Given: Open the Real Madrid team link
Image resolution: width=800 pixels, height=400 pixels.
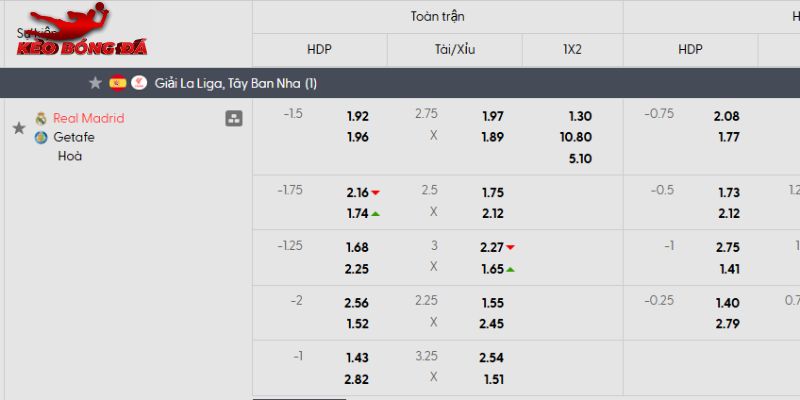Looking at the screenshot, I should pos(89,118).
